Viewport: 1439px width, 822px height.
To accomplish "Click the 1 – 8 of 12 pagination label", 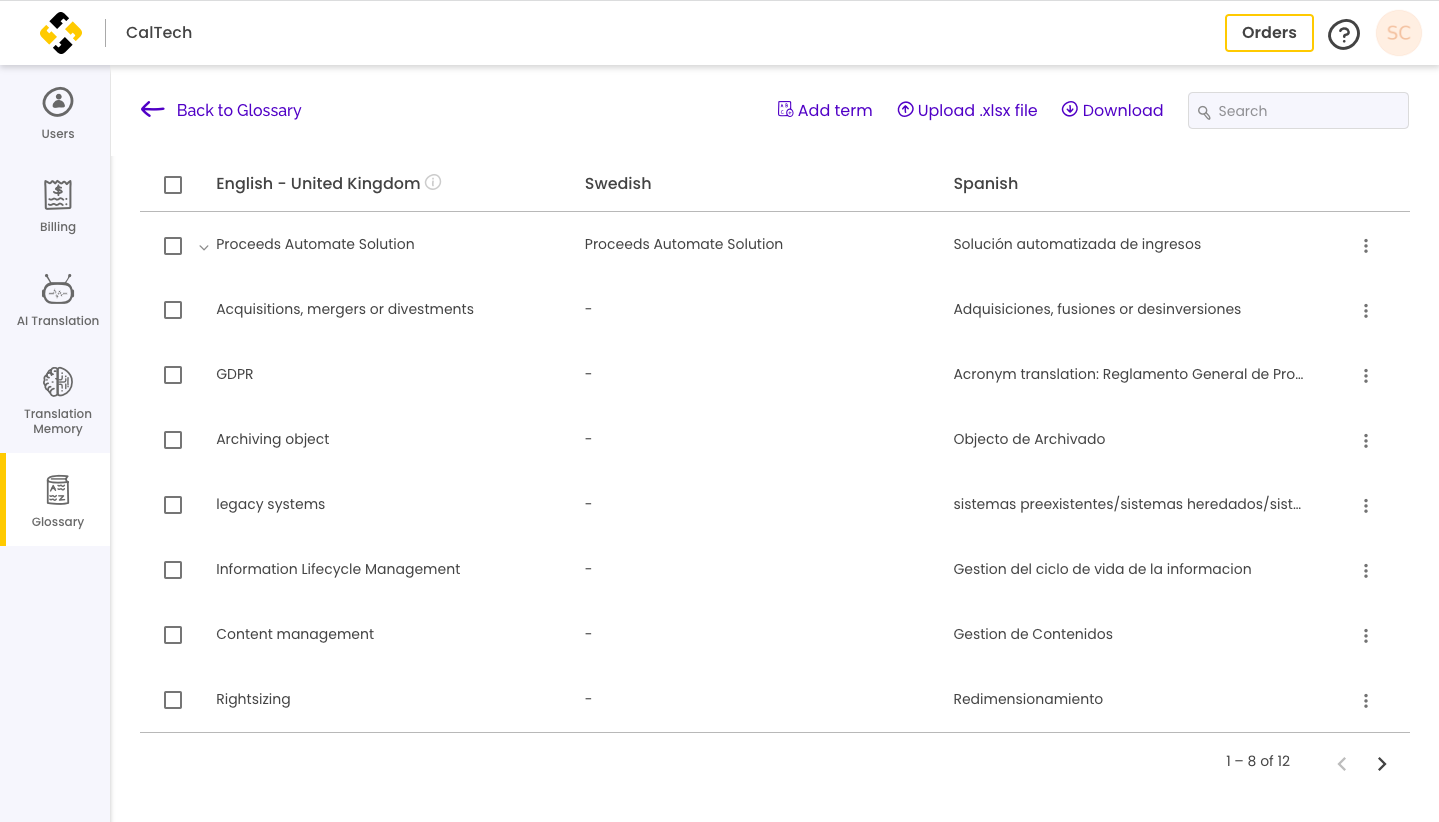I will tap(1258, 762).
